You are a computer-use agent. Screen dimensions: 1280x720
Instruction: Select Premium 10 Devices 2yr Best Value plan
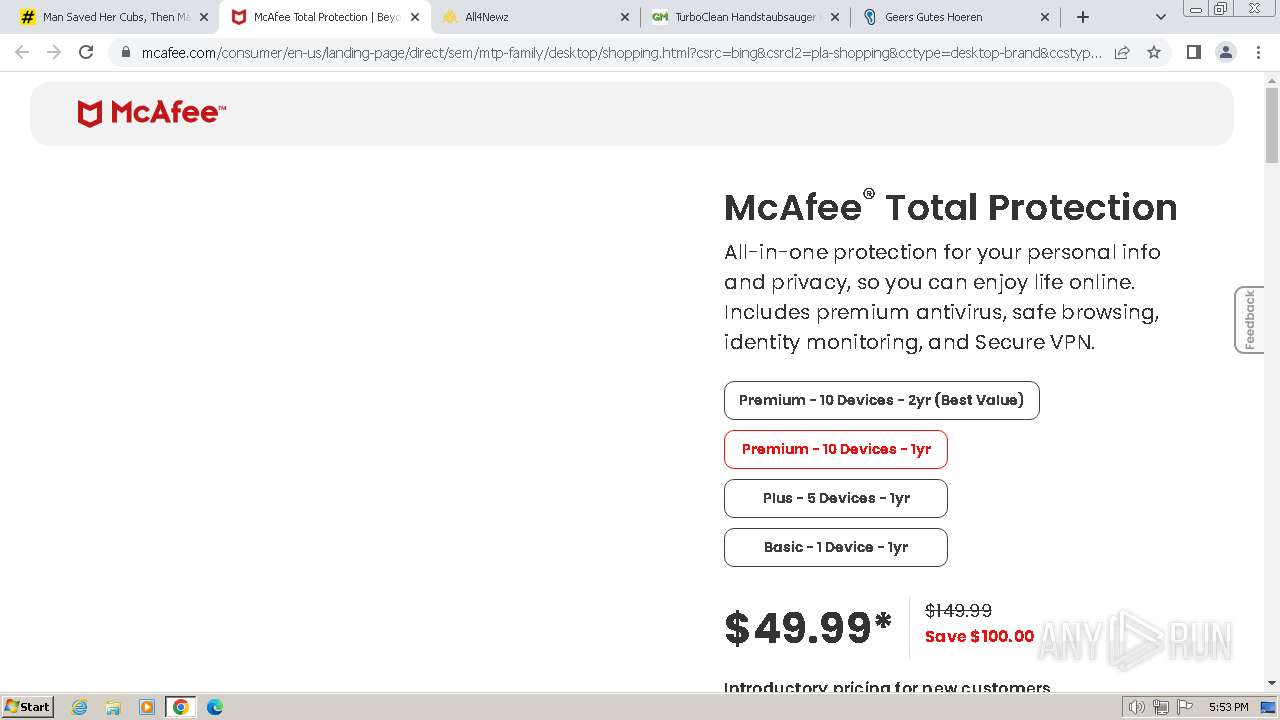pyautogui.click(x=881, y=400)
